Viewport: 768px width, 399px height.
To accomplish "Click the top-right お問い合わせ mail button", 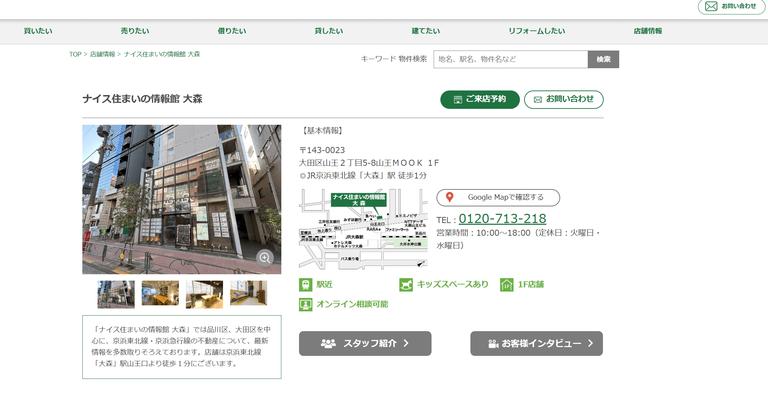I will click(x=731, y=6).
